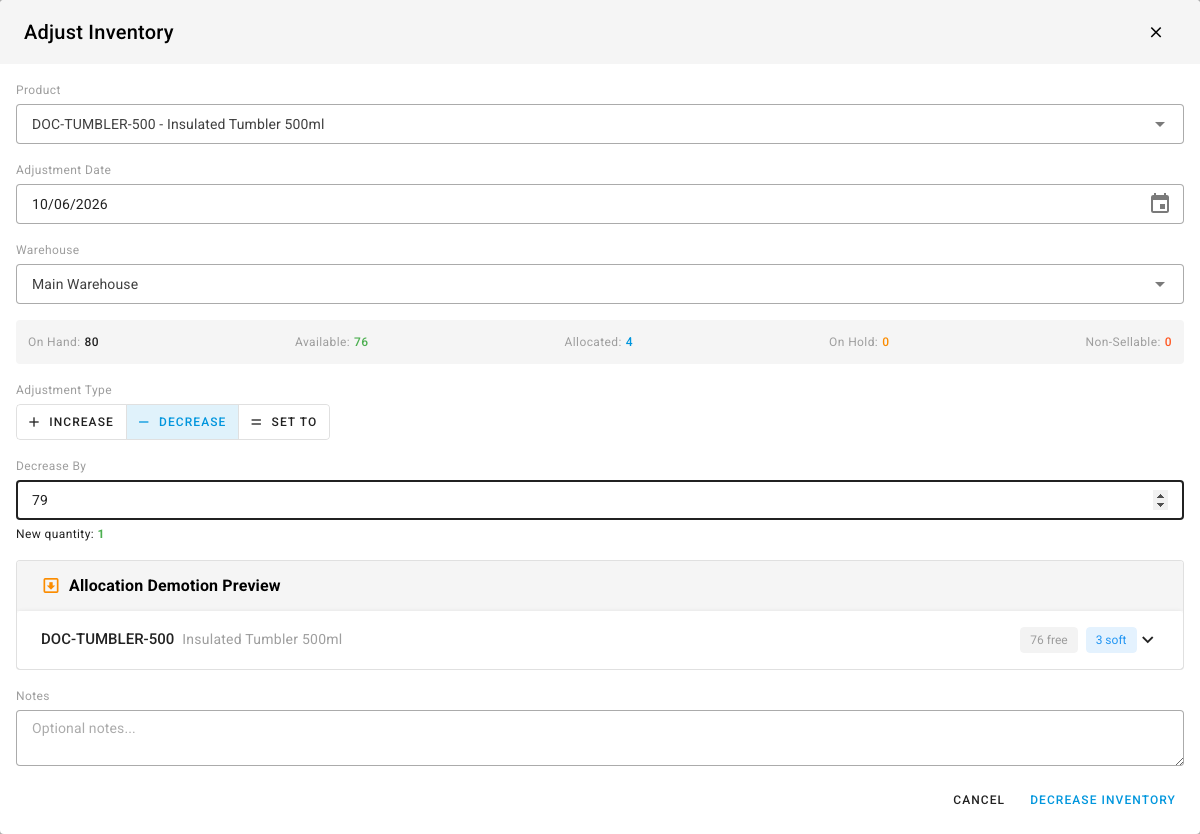The image size is (1200, 834).
Task: Open the Warehouse dropdown
Action: tap(600, 284)
